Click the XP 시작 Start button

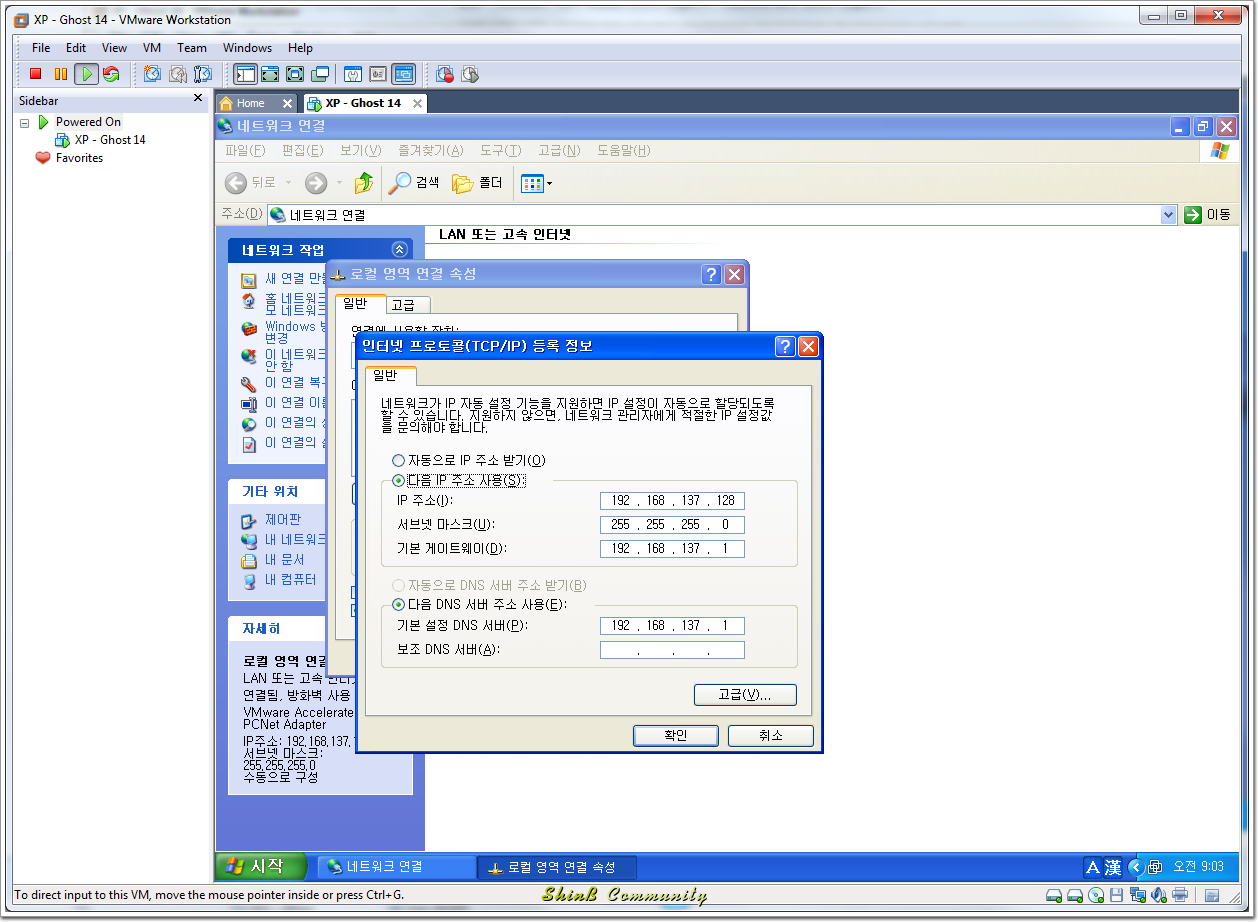click(254, 866)
